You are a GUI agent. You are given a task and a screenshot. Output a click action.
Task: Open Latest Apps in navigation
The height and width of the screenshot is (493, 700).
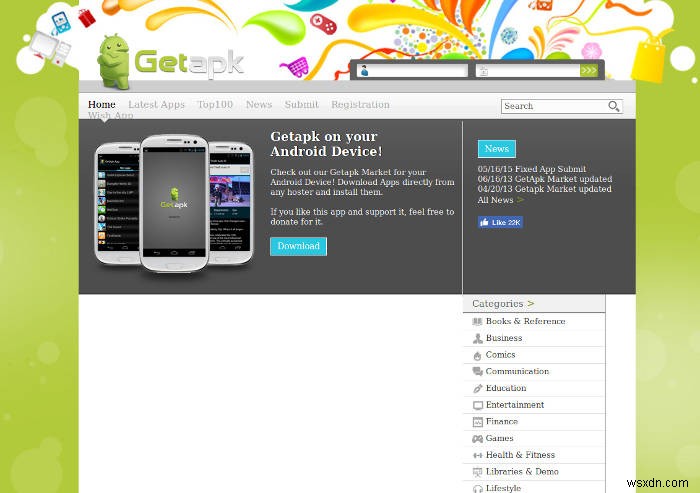coord(156,104)
